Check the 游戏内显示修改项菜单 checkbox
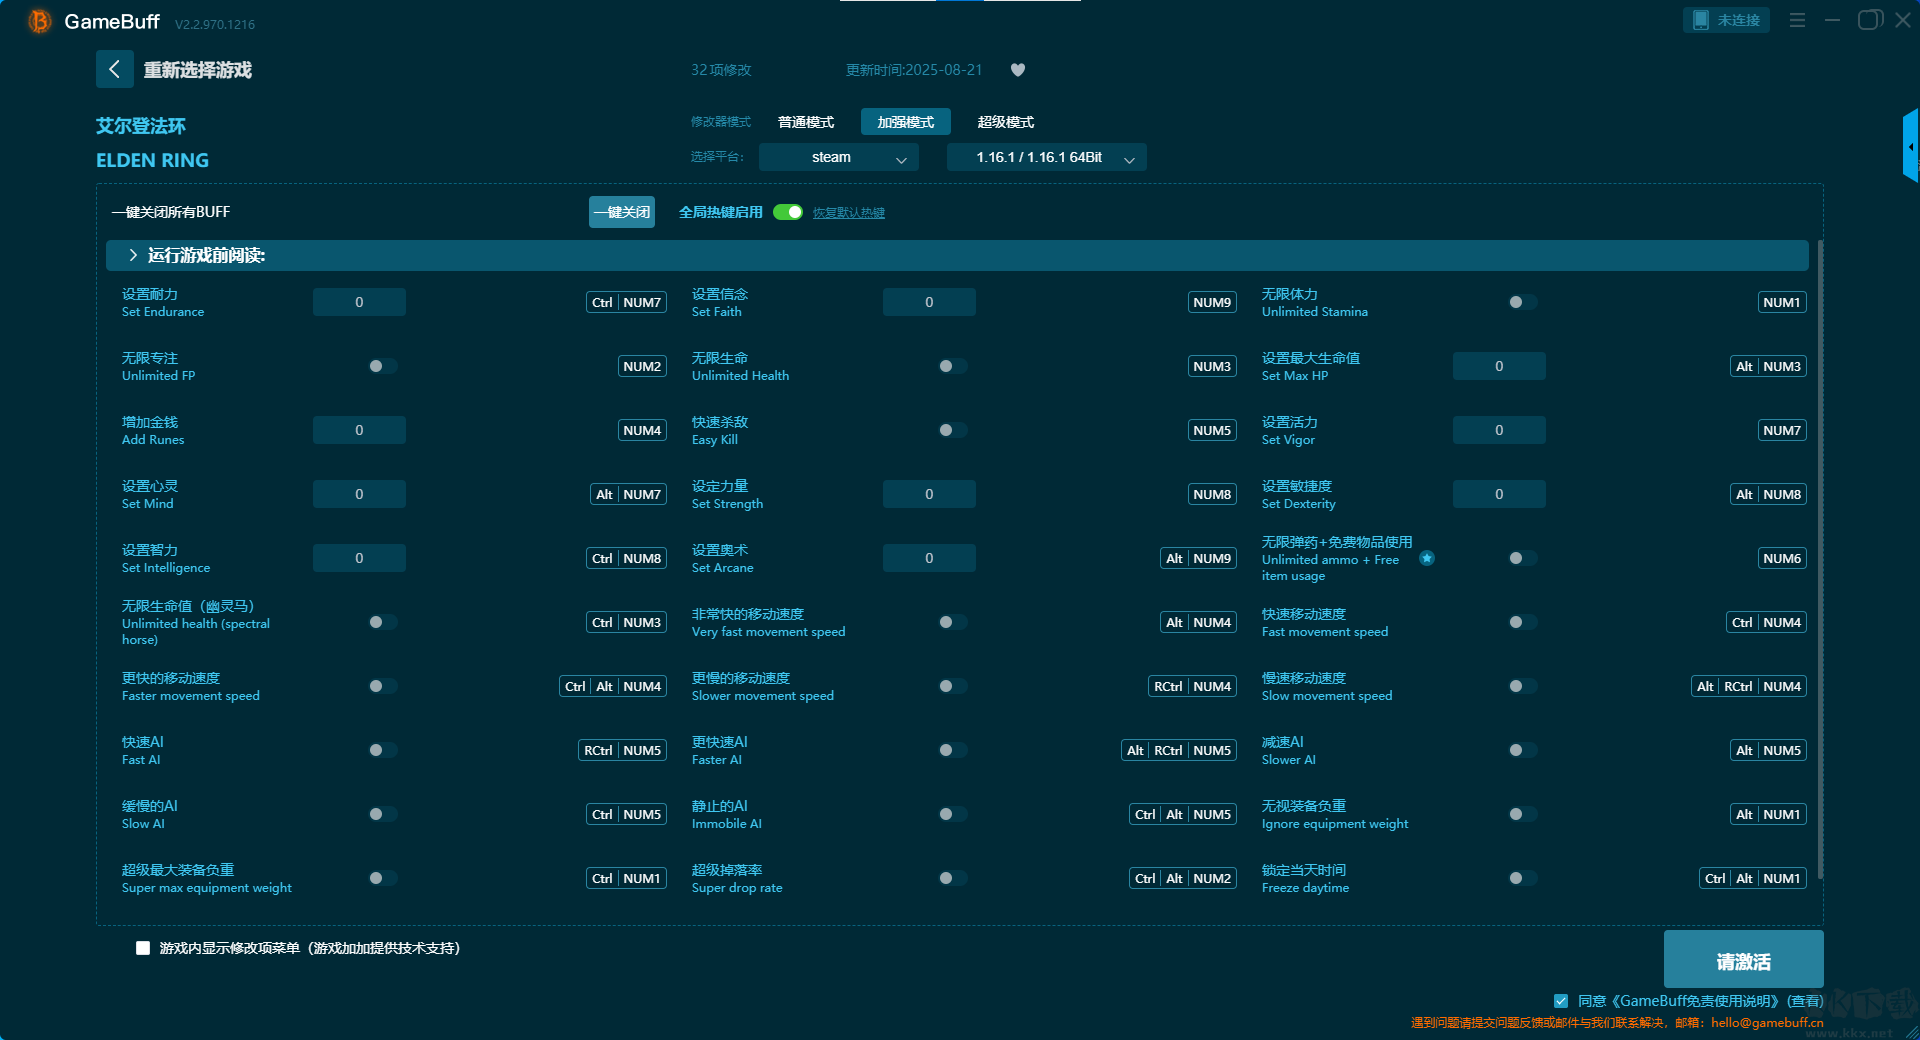Screen dimensions: 1920x1040 tap(143, 948)
